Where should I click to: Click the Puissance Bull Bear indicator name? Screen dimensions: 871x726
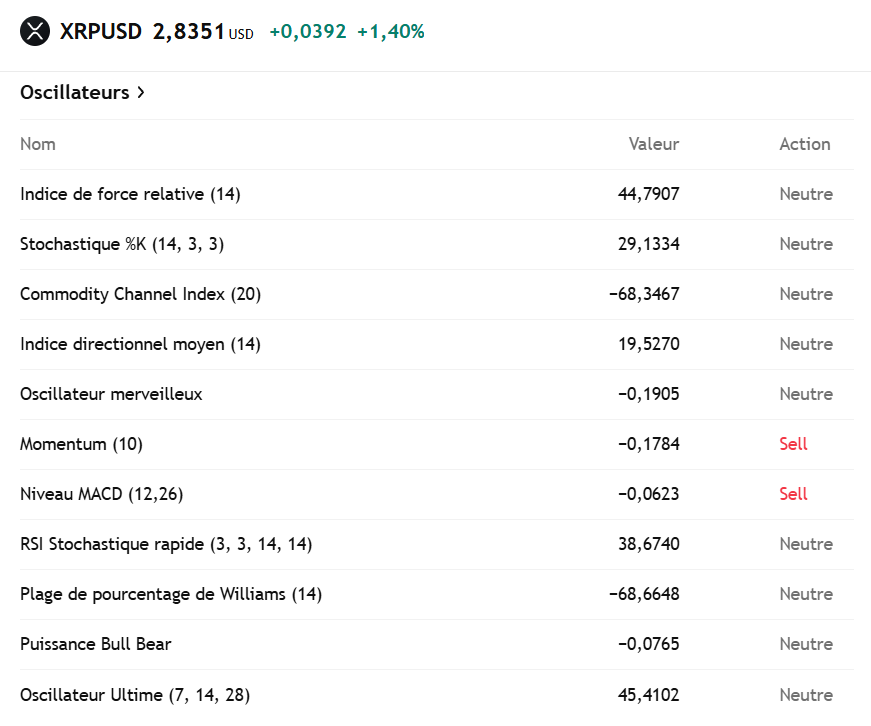pos(96,644)
